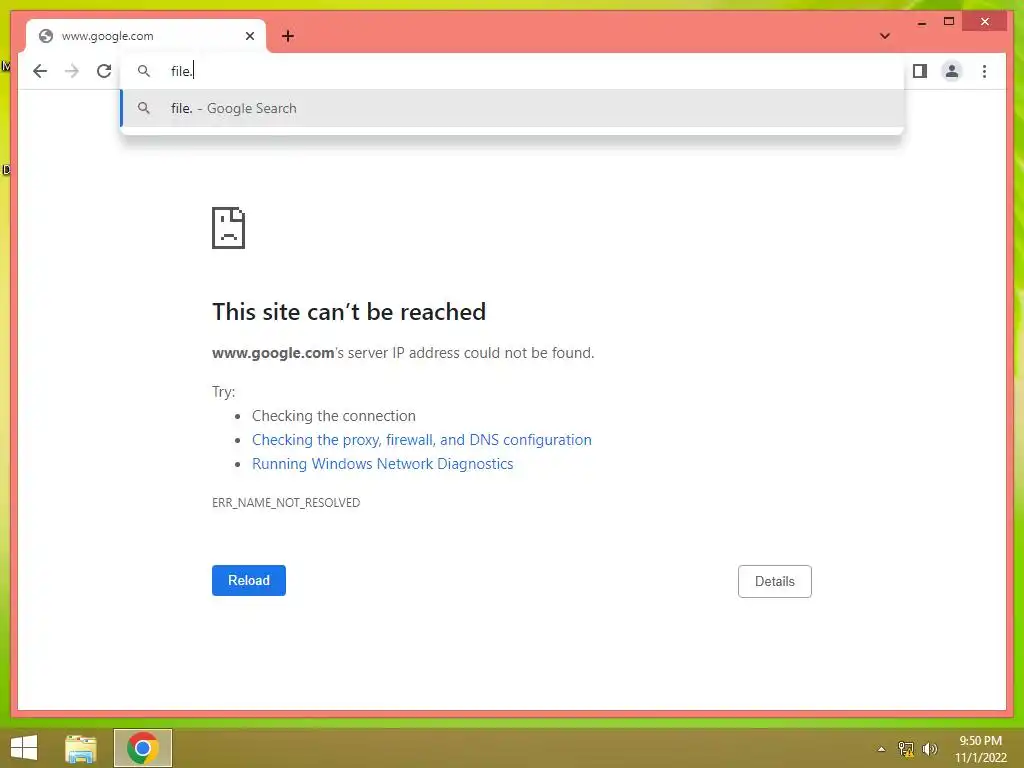Open File Explorer from the taskbar

pos(81,748)
